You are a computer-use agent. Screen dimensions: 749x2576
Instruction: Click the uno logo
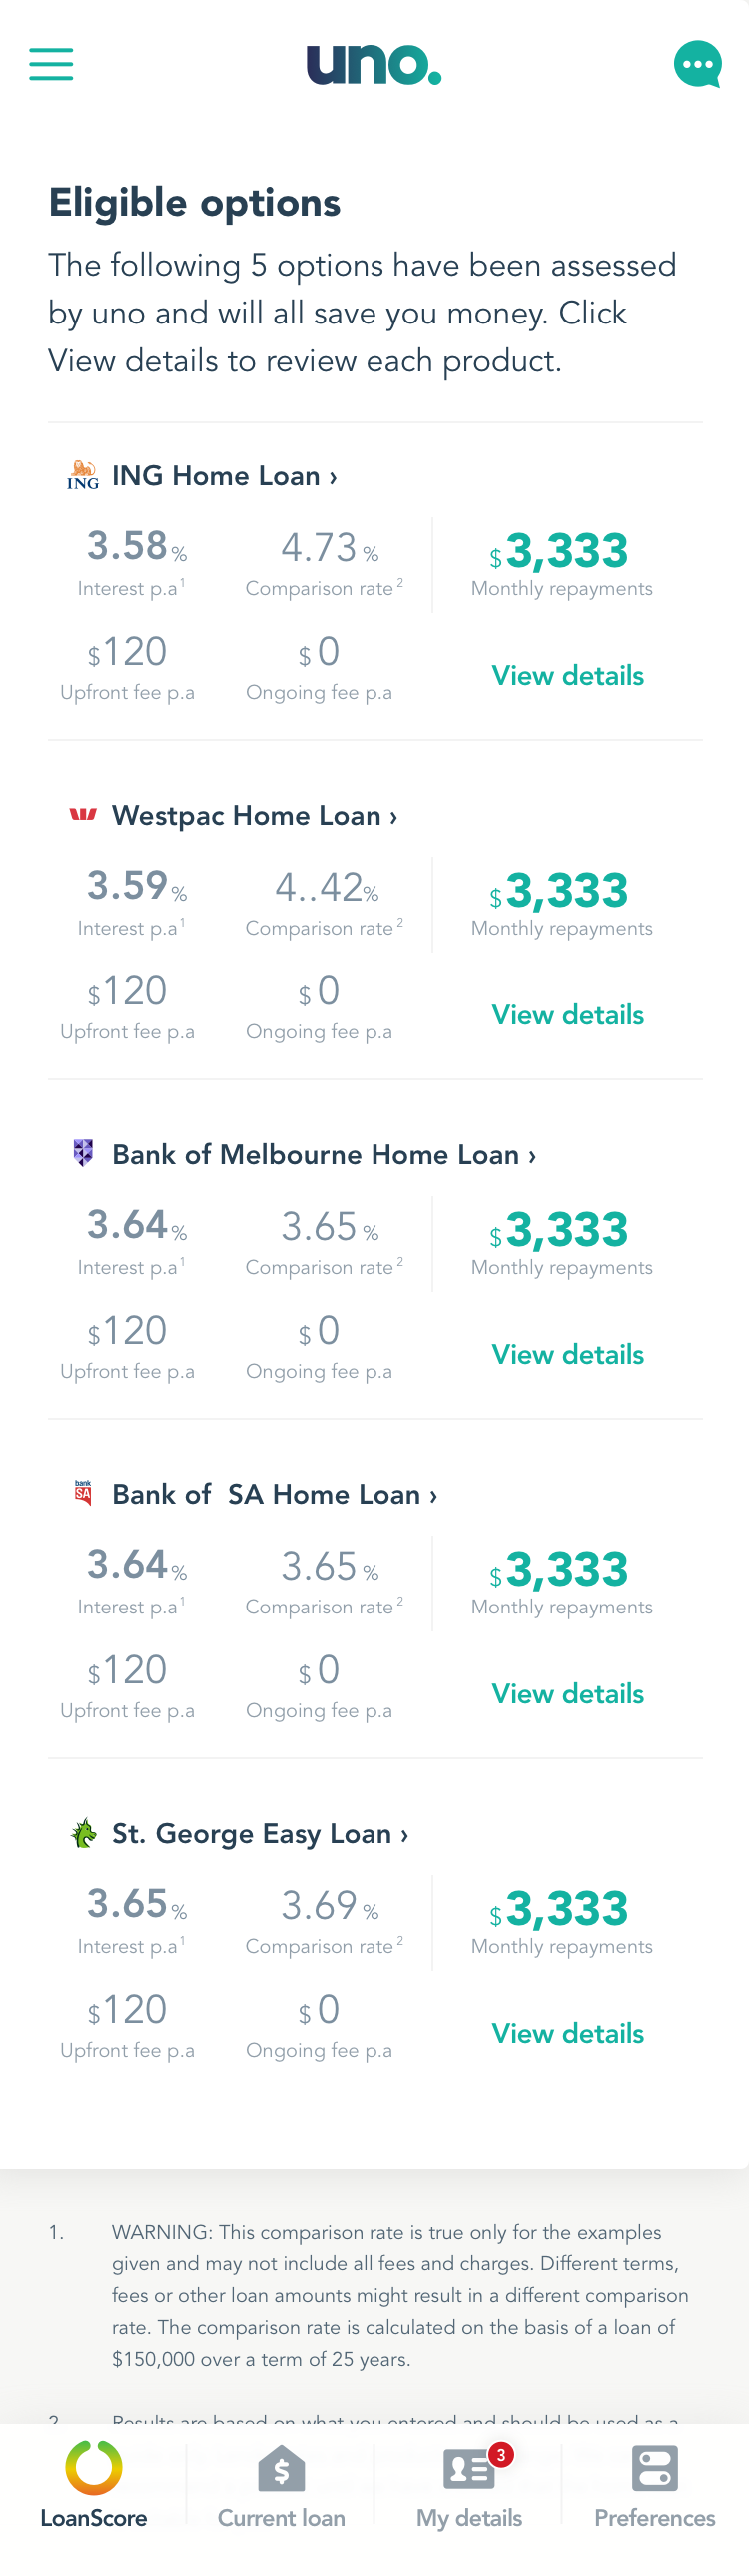pyautogui.click(x=374, y=65)
